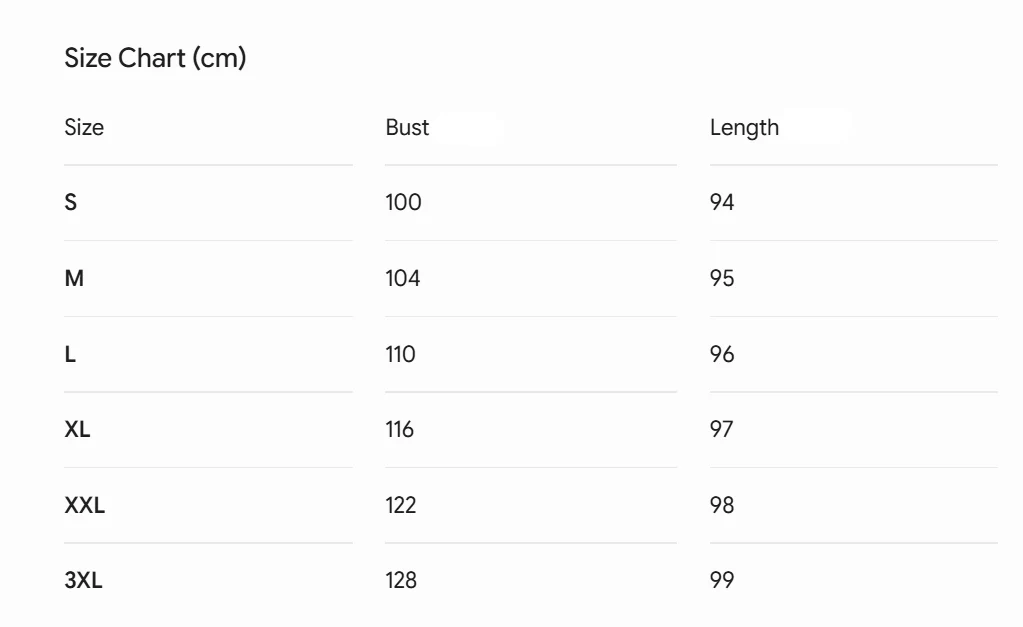Select length value 99 for size 3XL
The image size is (1023, 627).
(722, 580)
